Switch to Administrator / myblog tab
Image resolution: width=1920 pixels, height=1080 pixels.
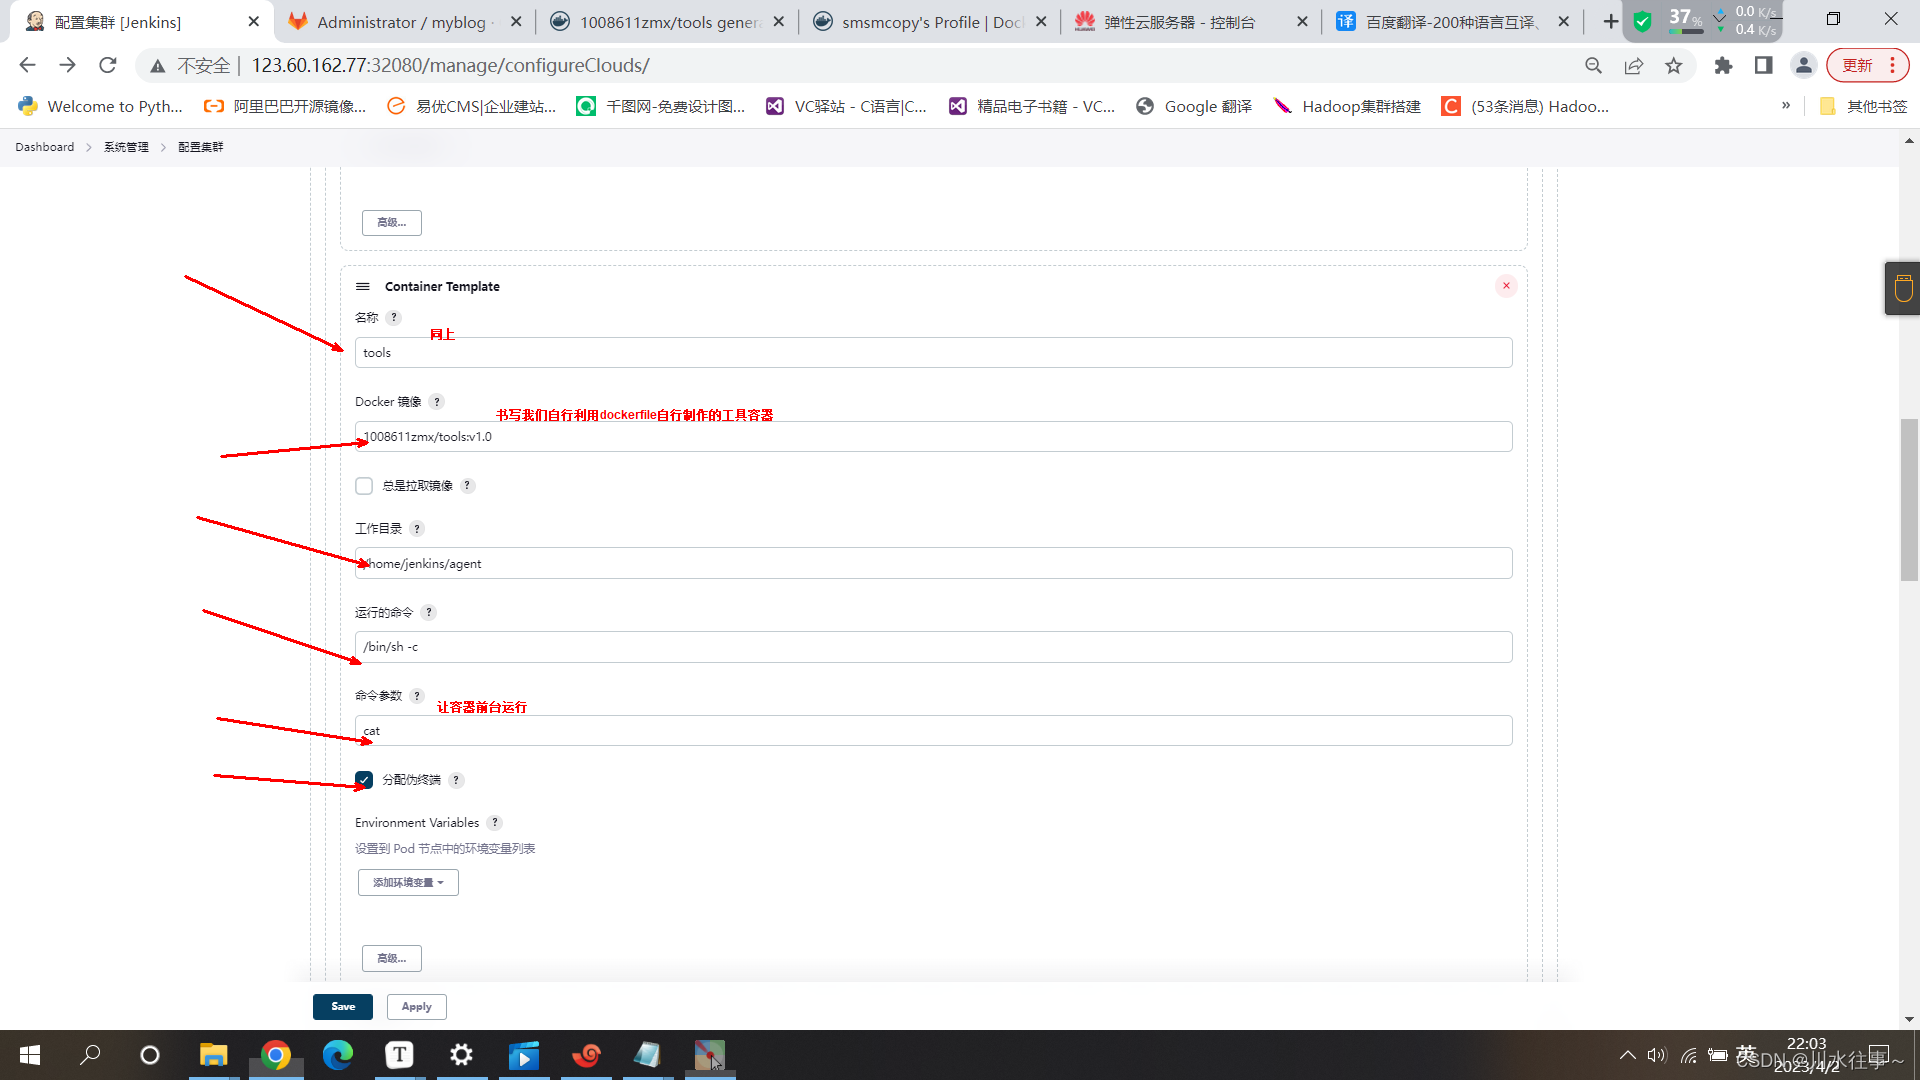(x=400, y=22)
